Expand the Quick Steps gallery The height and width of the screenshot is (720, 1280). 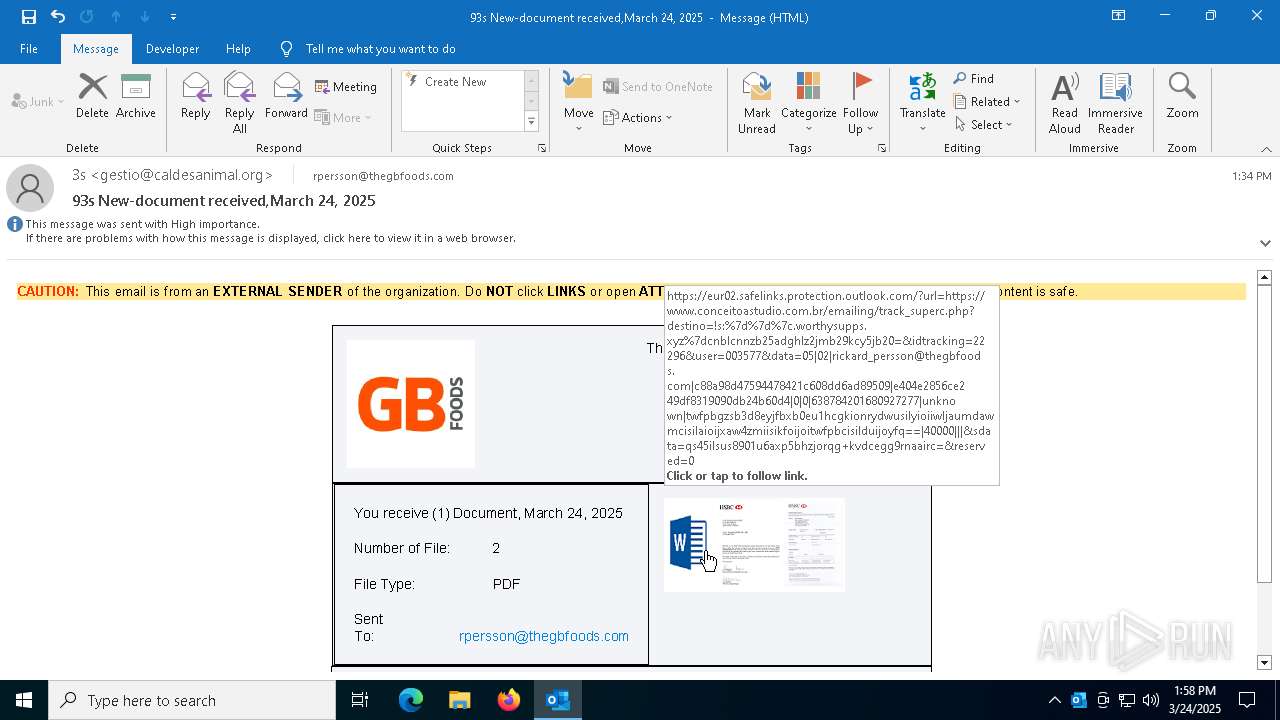(x=531, y=122)
